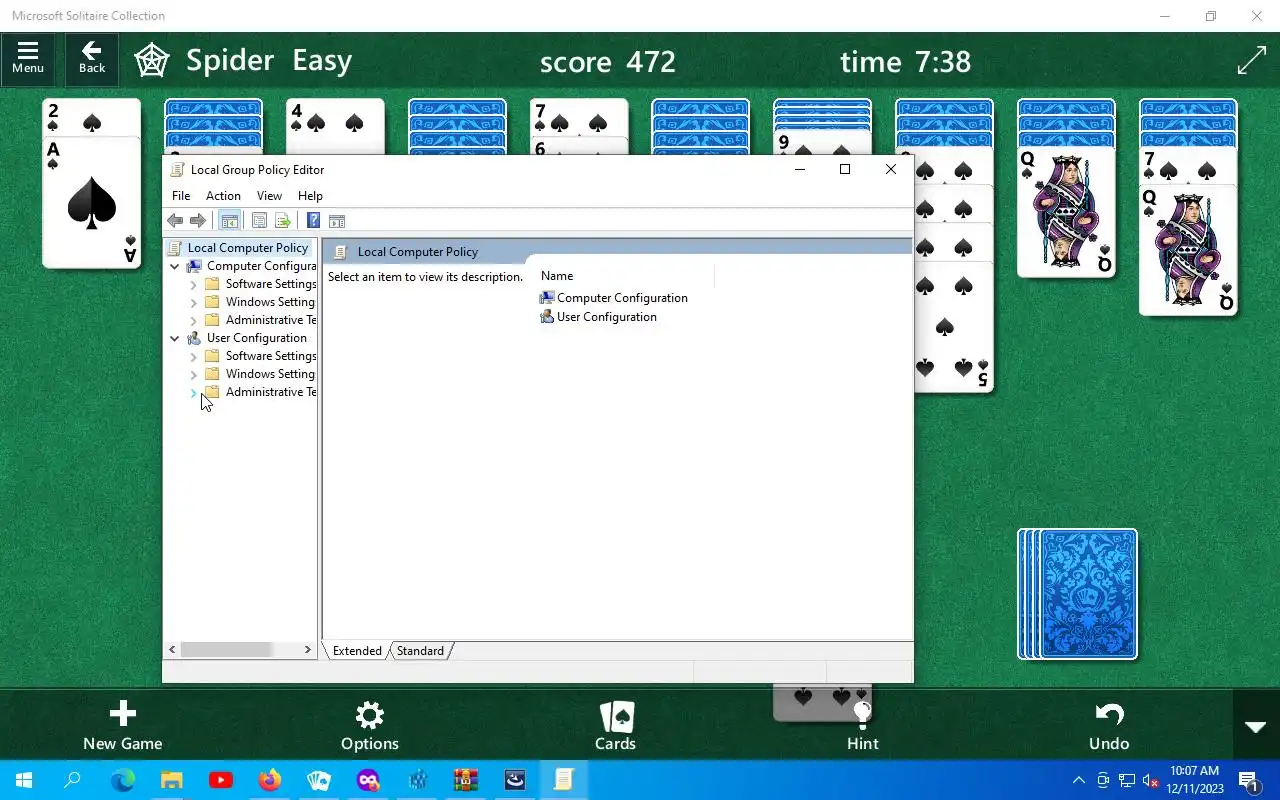Open File Explorer from taskbar
The height and width of the screenshot is (800, 1280).
pos(172,780)
